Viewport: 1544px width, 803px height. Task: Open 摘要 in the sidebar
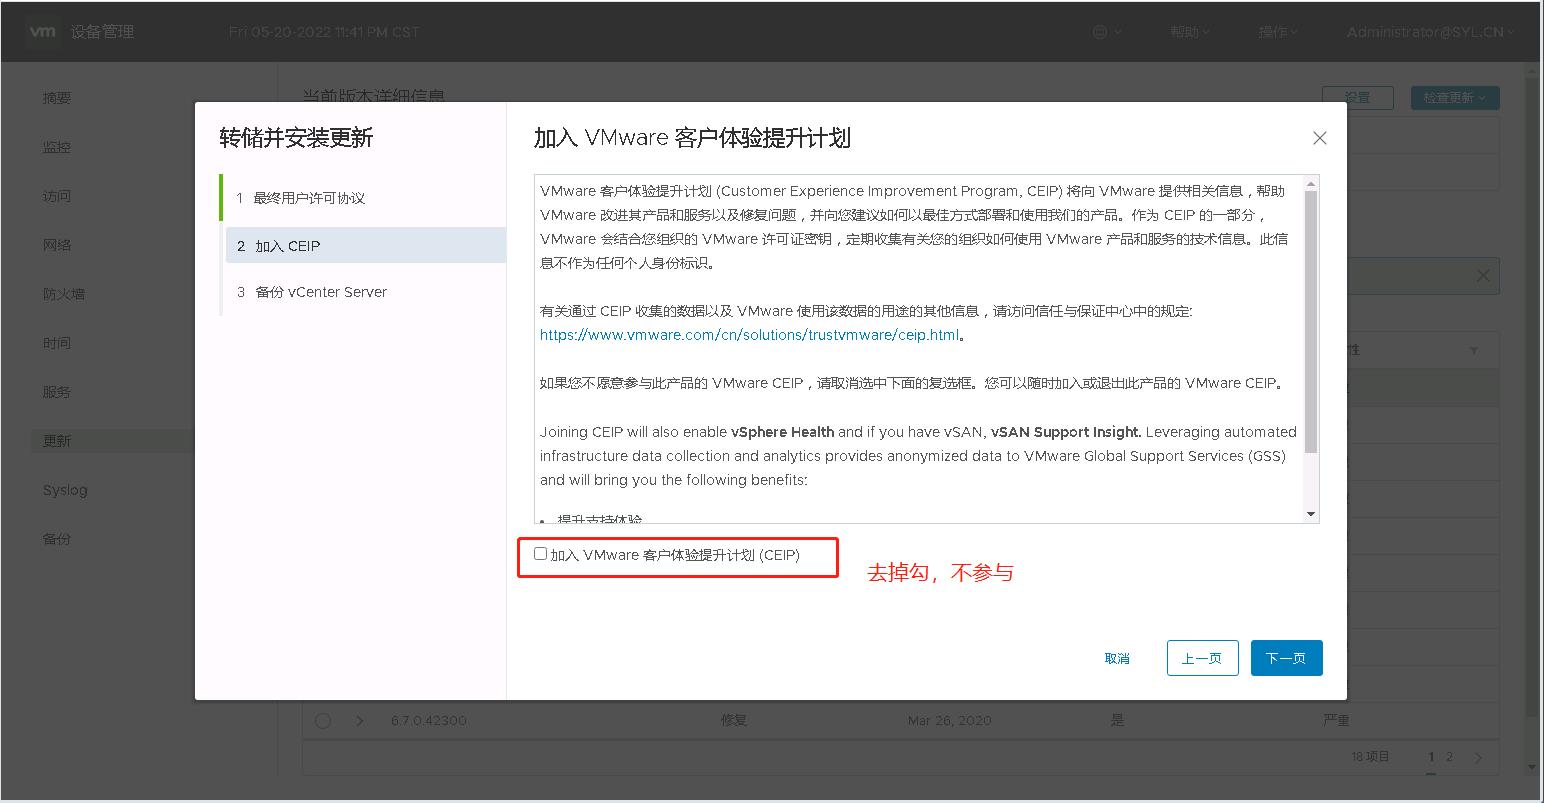[x=57, y=98]
